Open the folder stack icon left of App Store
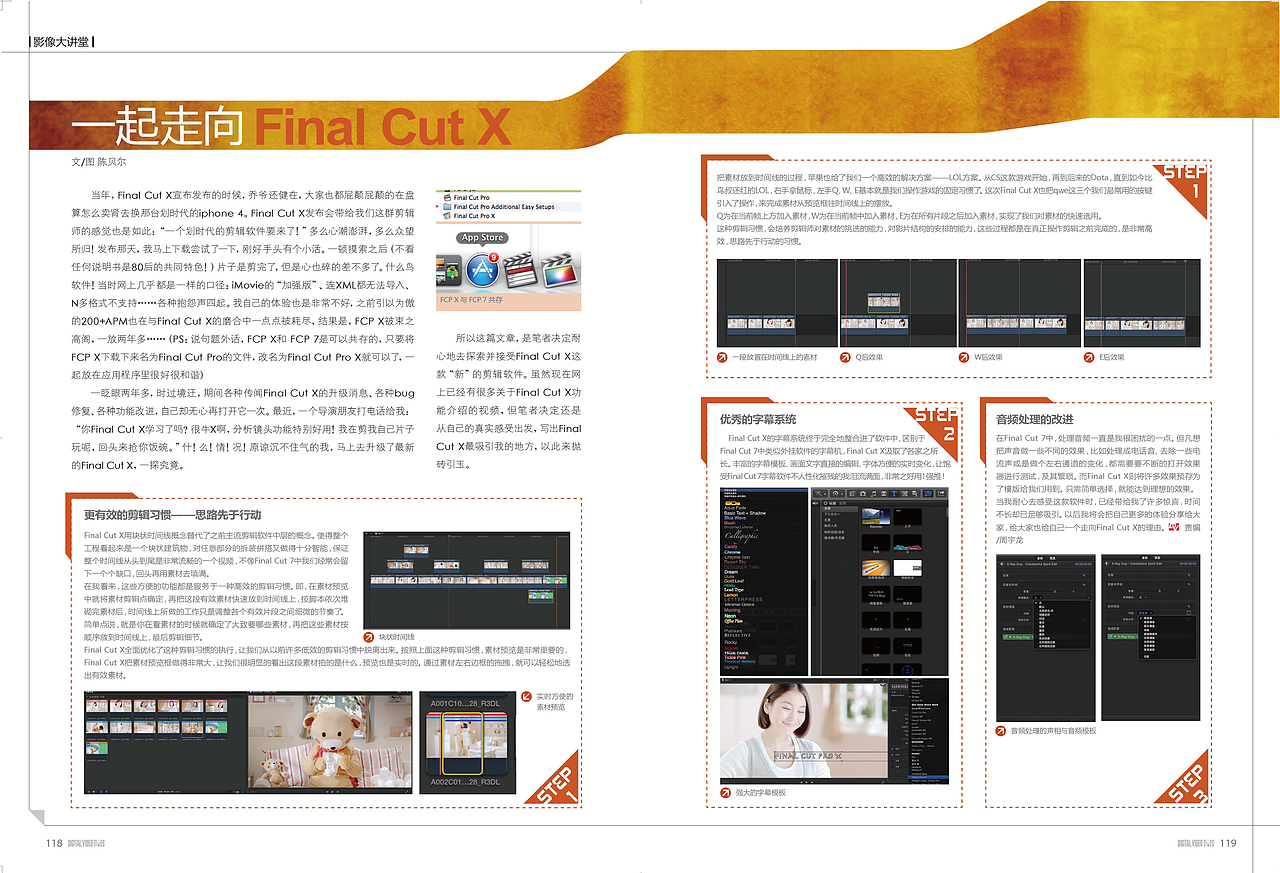The width and height of the screenshot is (1280, 873). [x=449, y=270]
